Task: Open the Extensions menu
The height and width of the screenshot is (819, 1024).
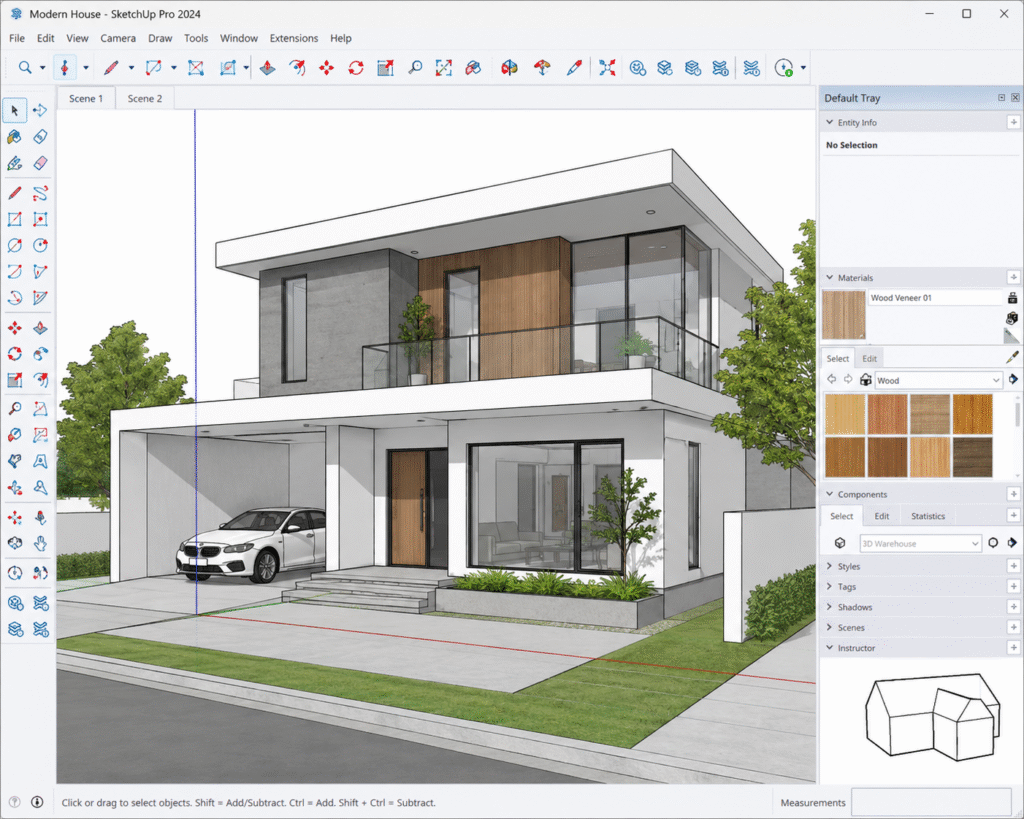Action: tap(294, 38)
